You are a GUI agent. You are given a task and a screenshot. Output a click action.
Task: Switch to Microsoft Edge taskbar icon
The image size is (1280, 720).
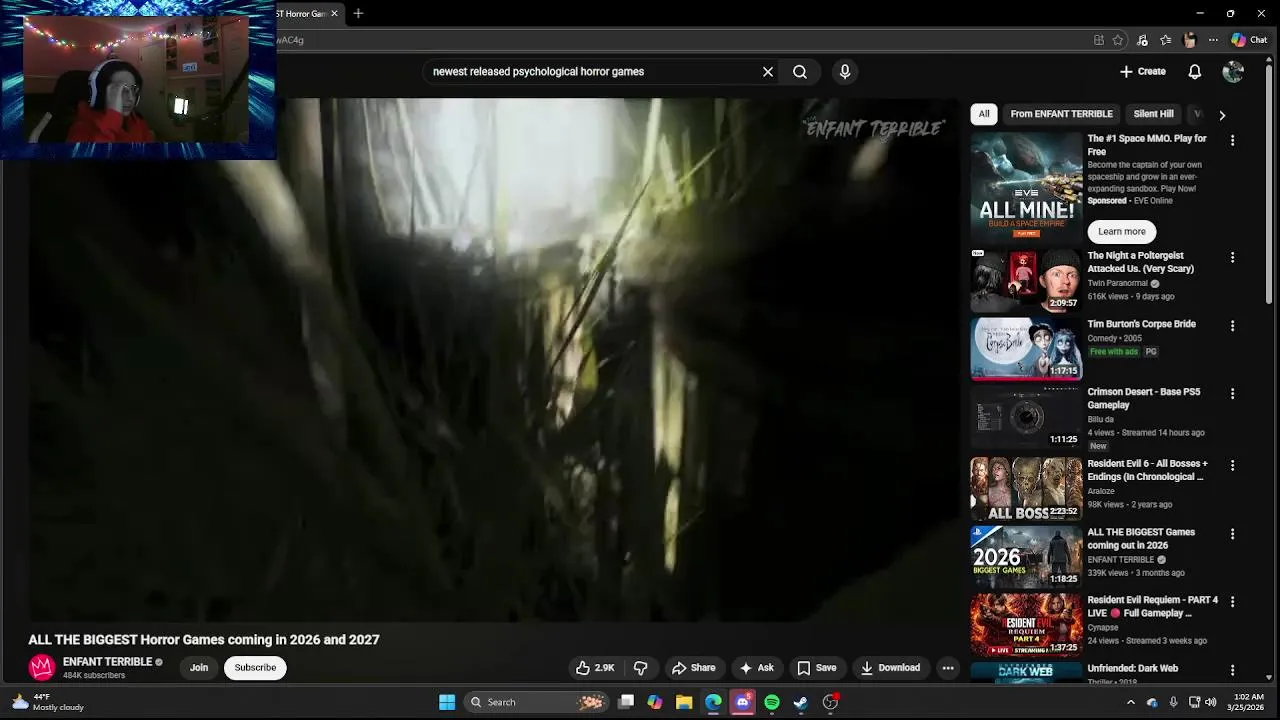click(713, 702)
